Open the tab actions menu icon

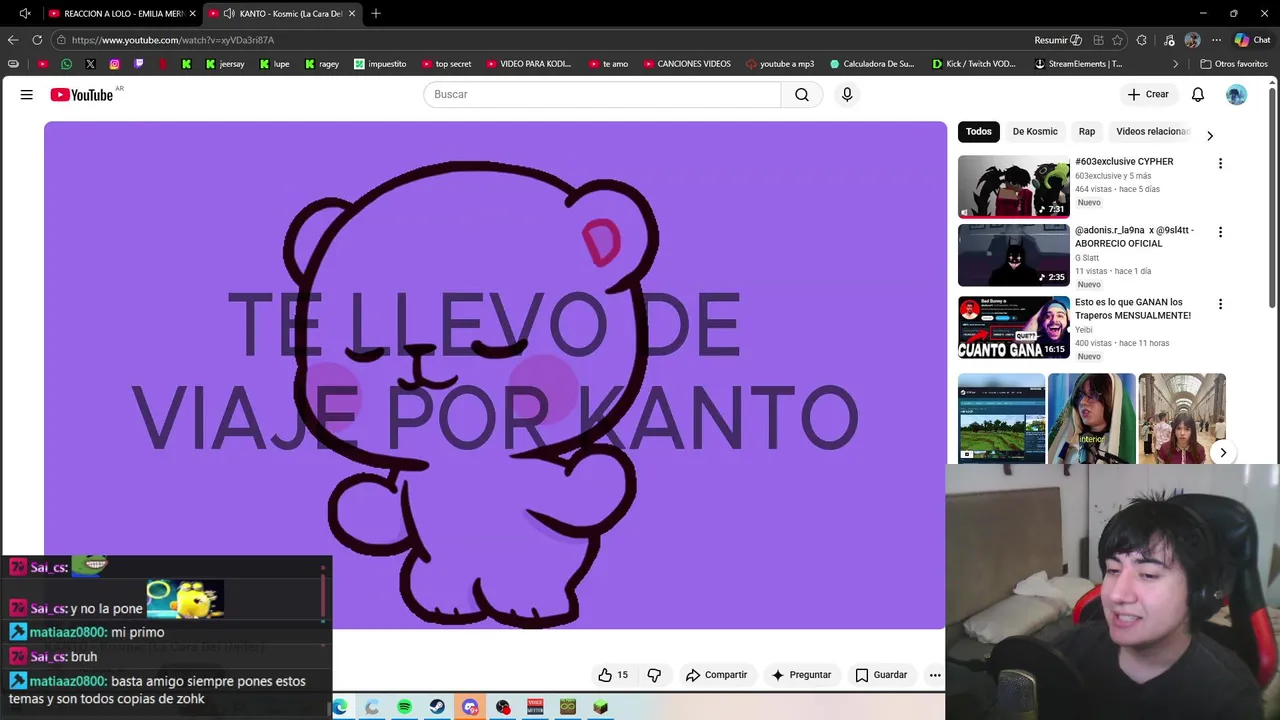click(x=25, y=14)
